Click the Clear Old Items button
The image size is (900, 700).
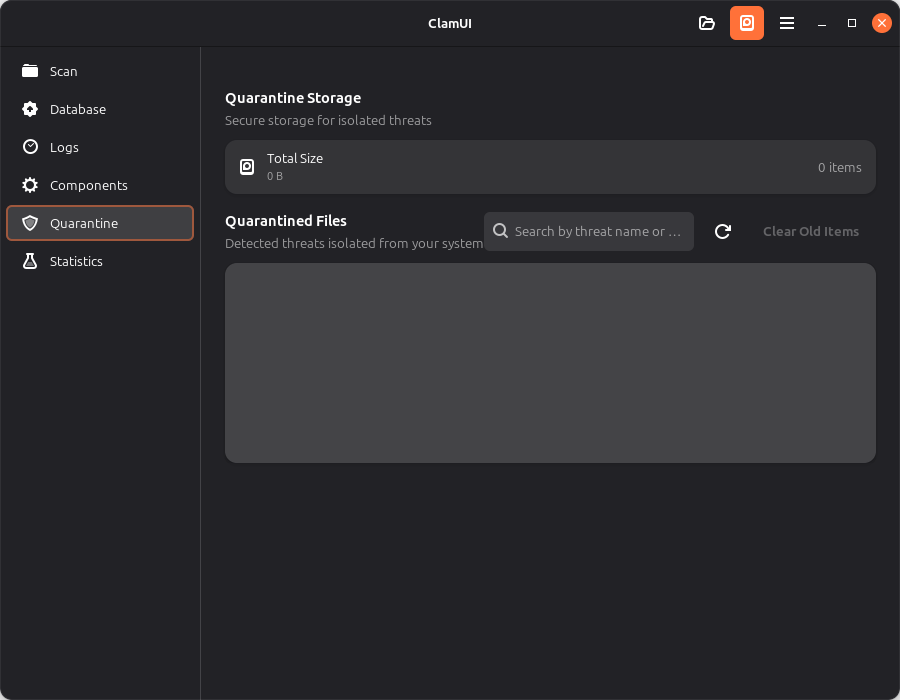point(810,231)
